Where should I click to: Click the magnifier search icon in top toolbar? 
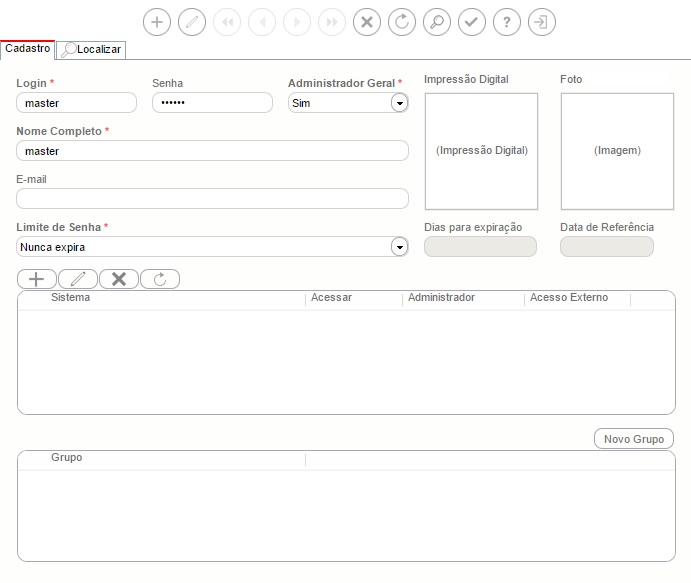tap(436, 22)
